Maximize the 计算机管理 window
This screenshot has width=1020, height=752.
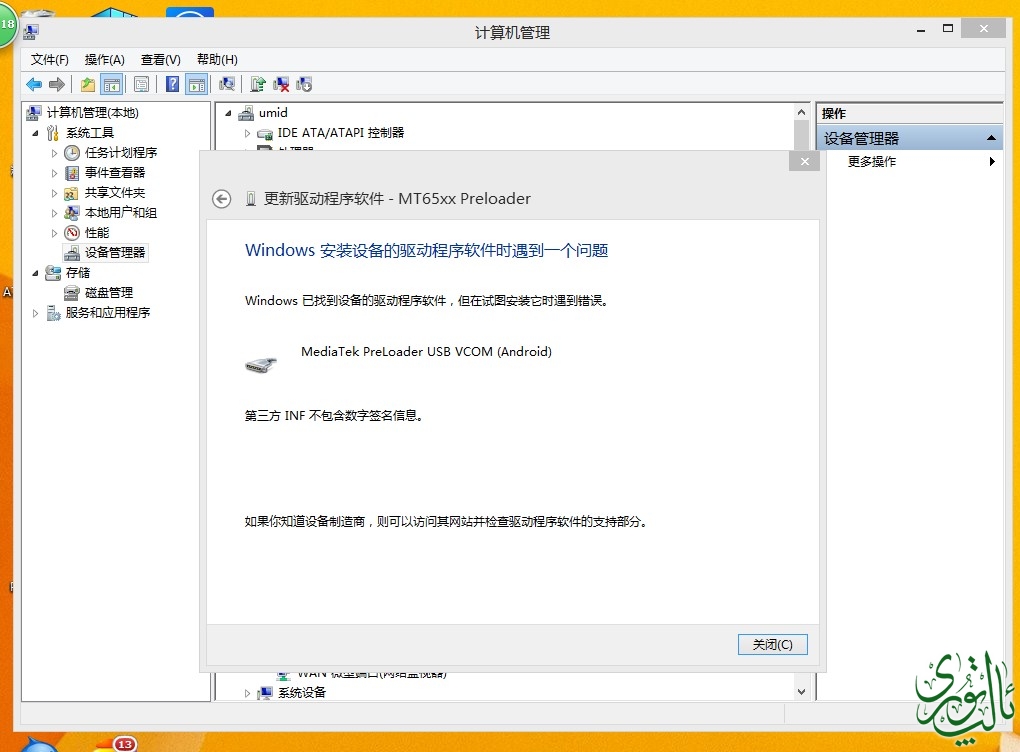point(948,29)
